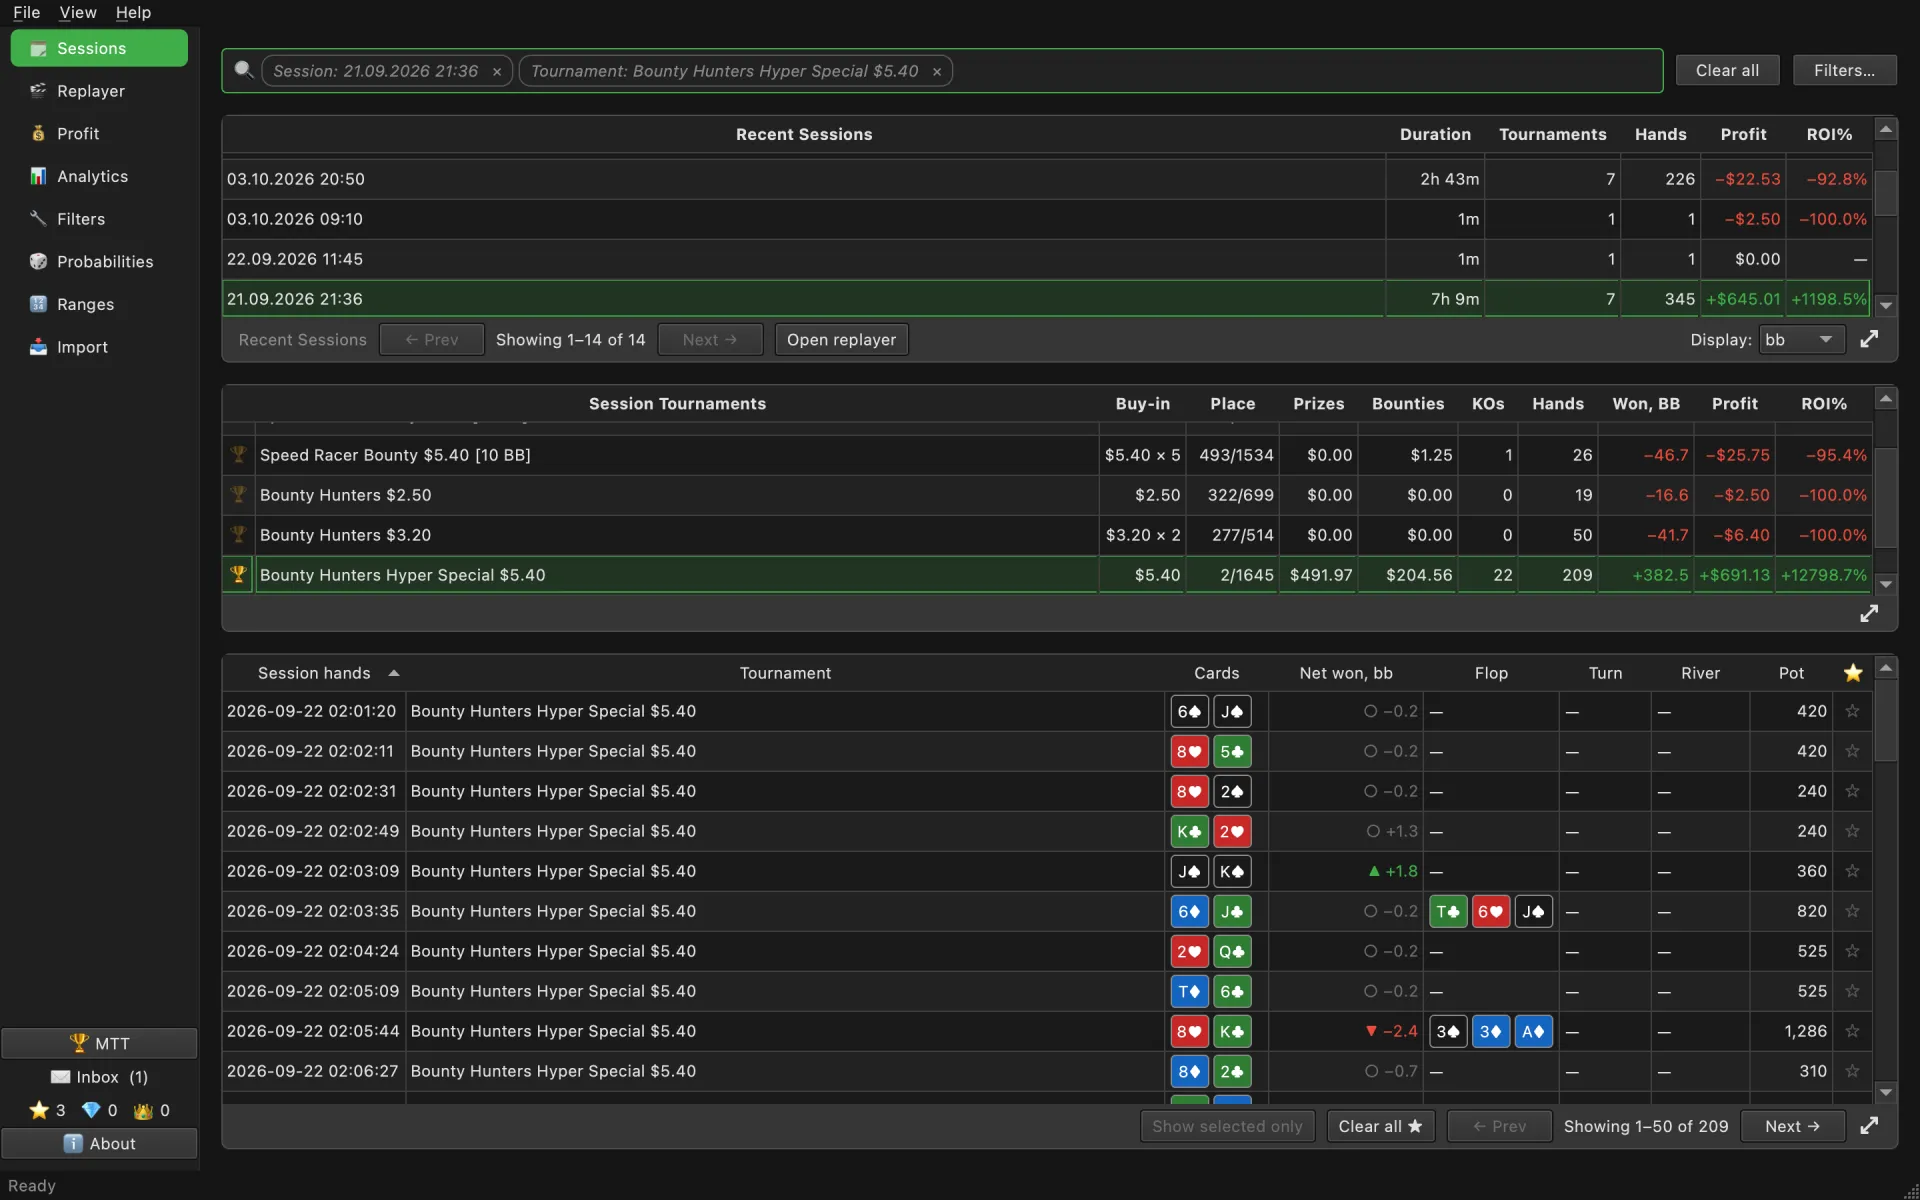Remove the Tournament Bounty Hunters Hyper Special filter chip
This screenshot has width=1920, height=1200.
937,72
